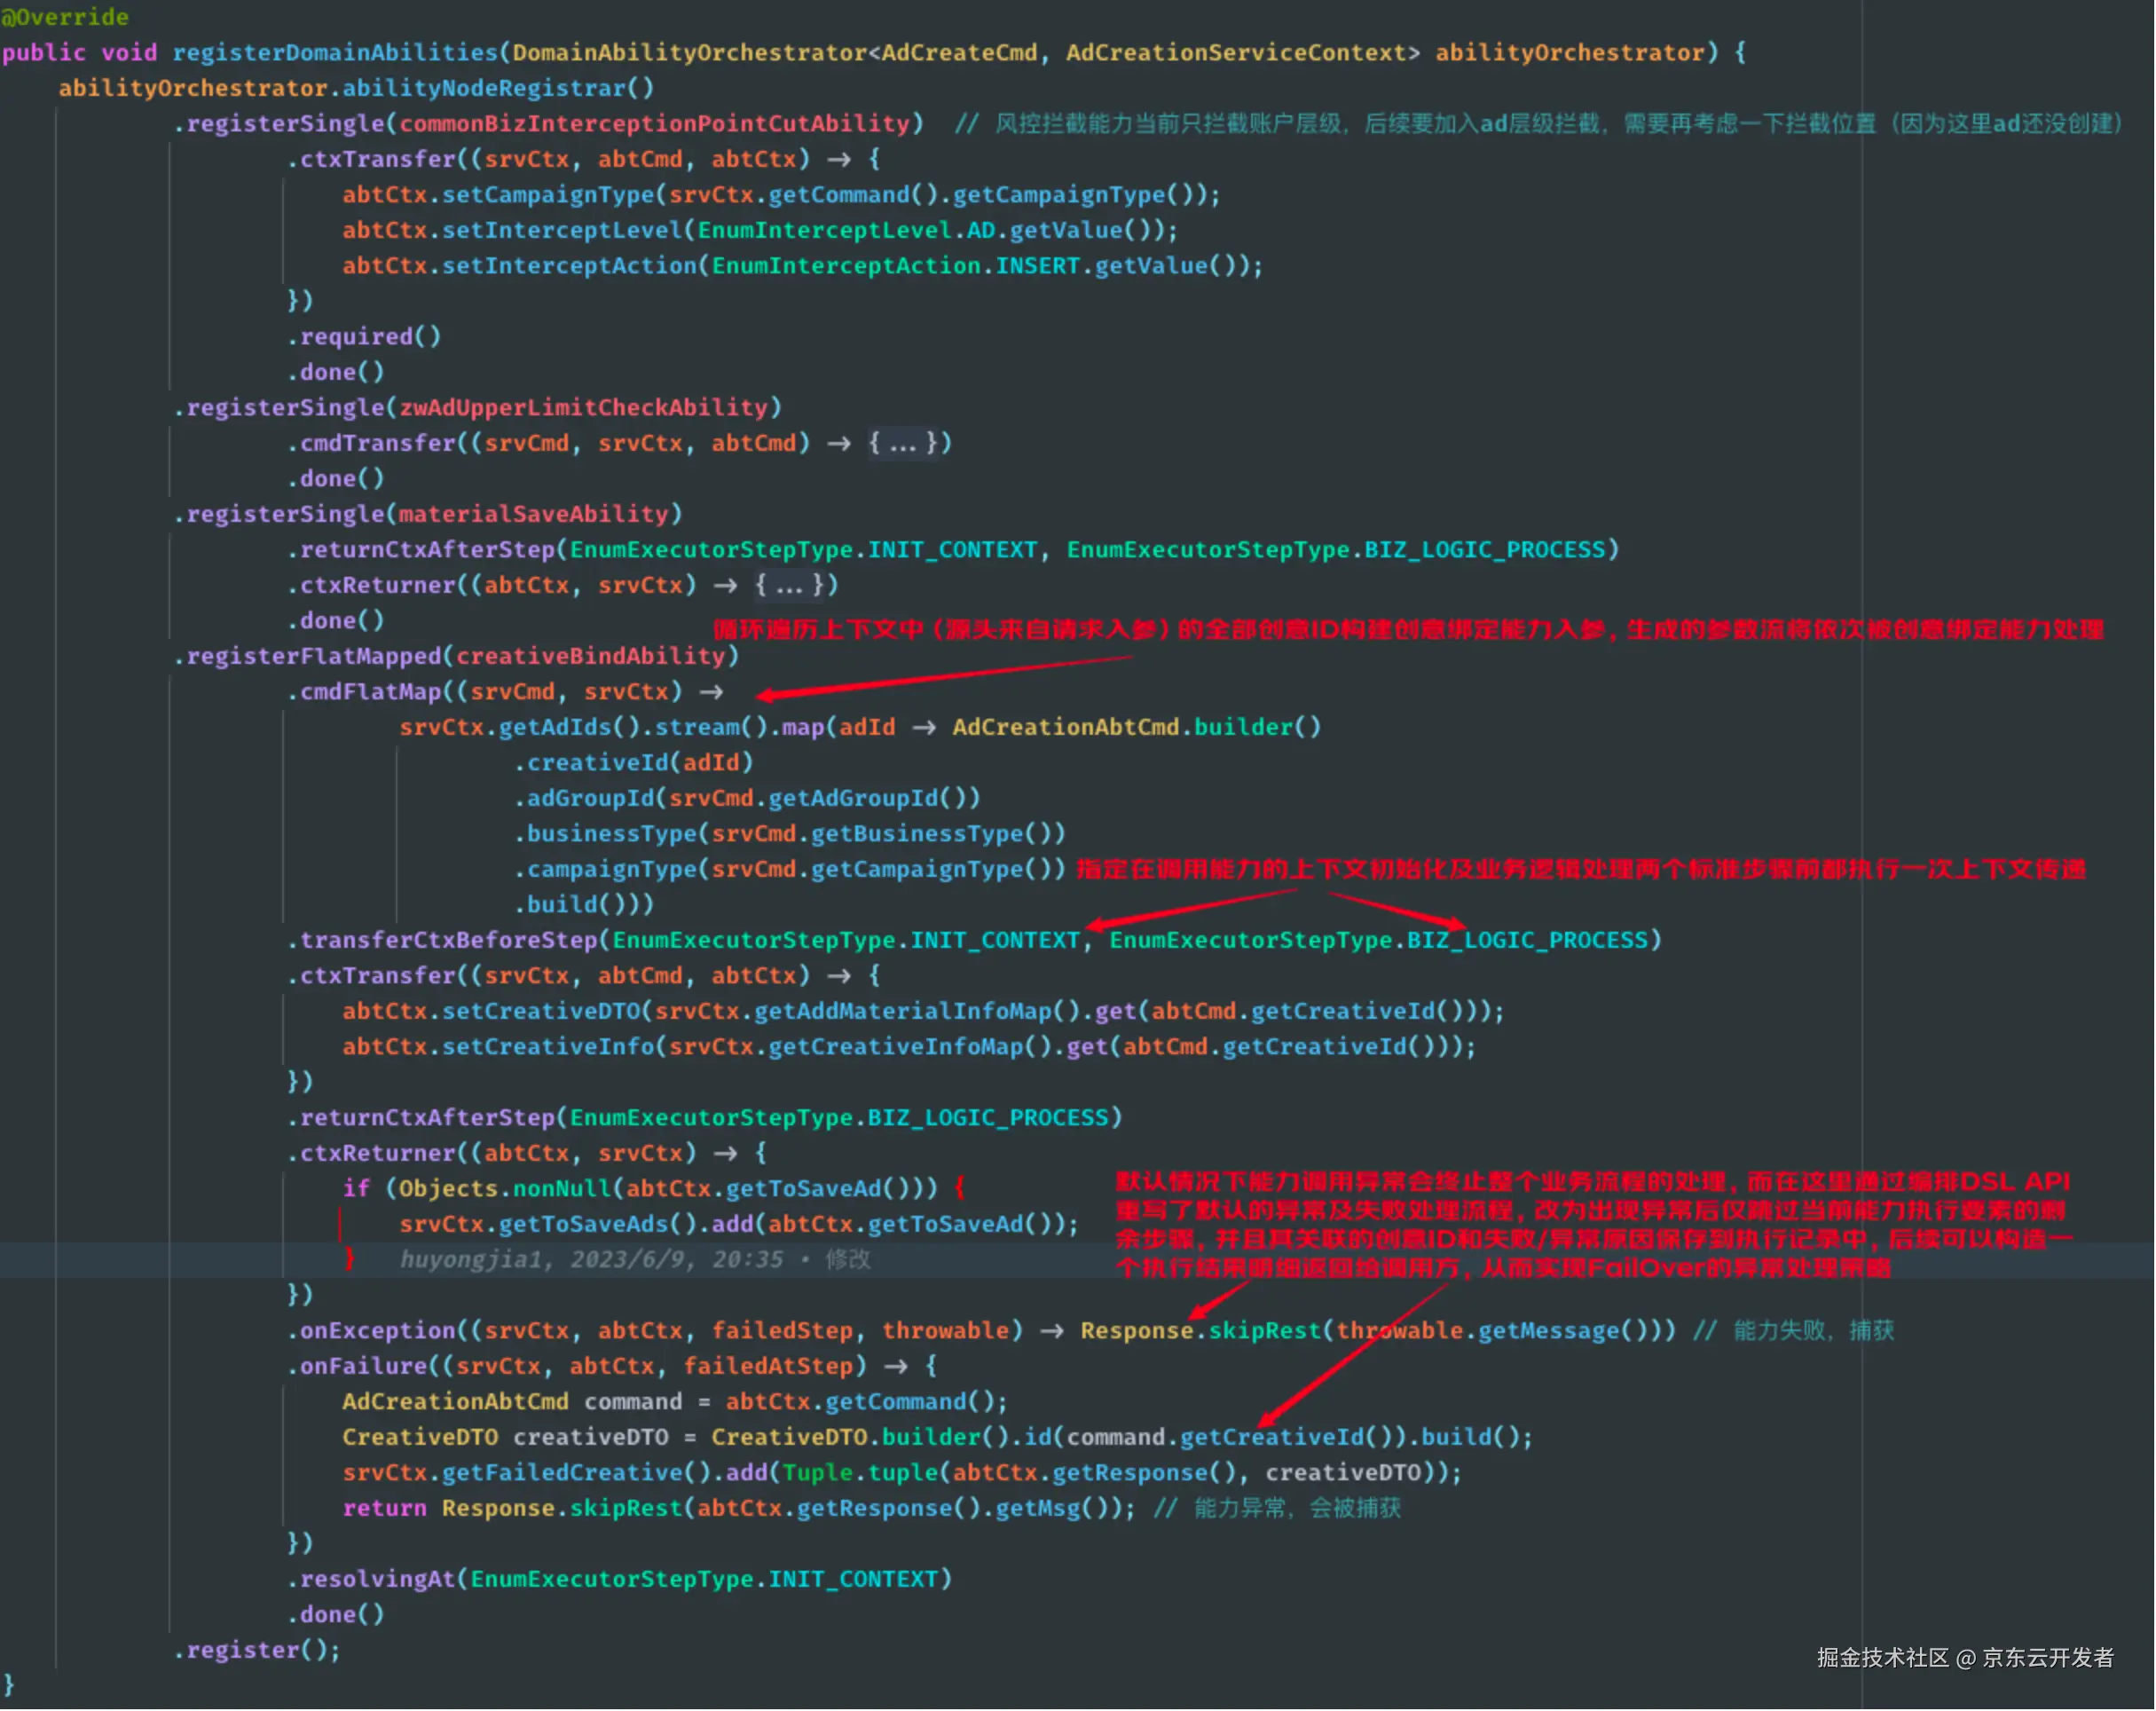2156x1711 pixels.
Task: Click the .required() call
Action: pyautogui.click(x=365, y=336)
